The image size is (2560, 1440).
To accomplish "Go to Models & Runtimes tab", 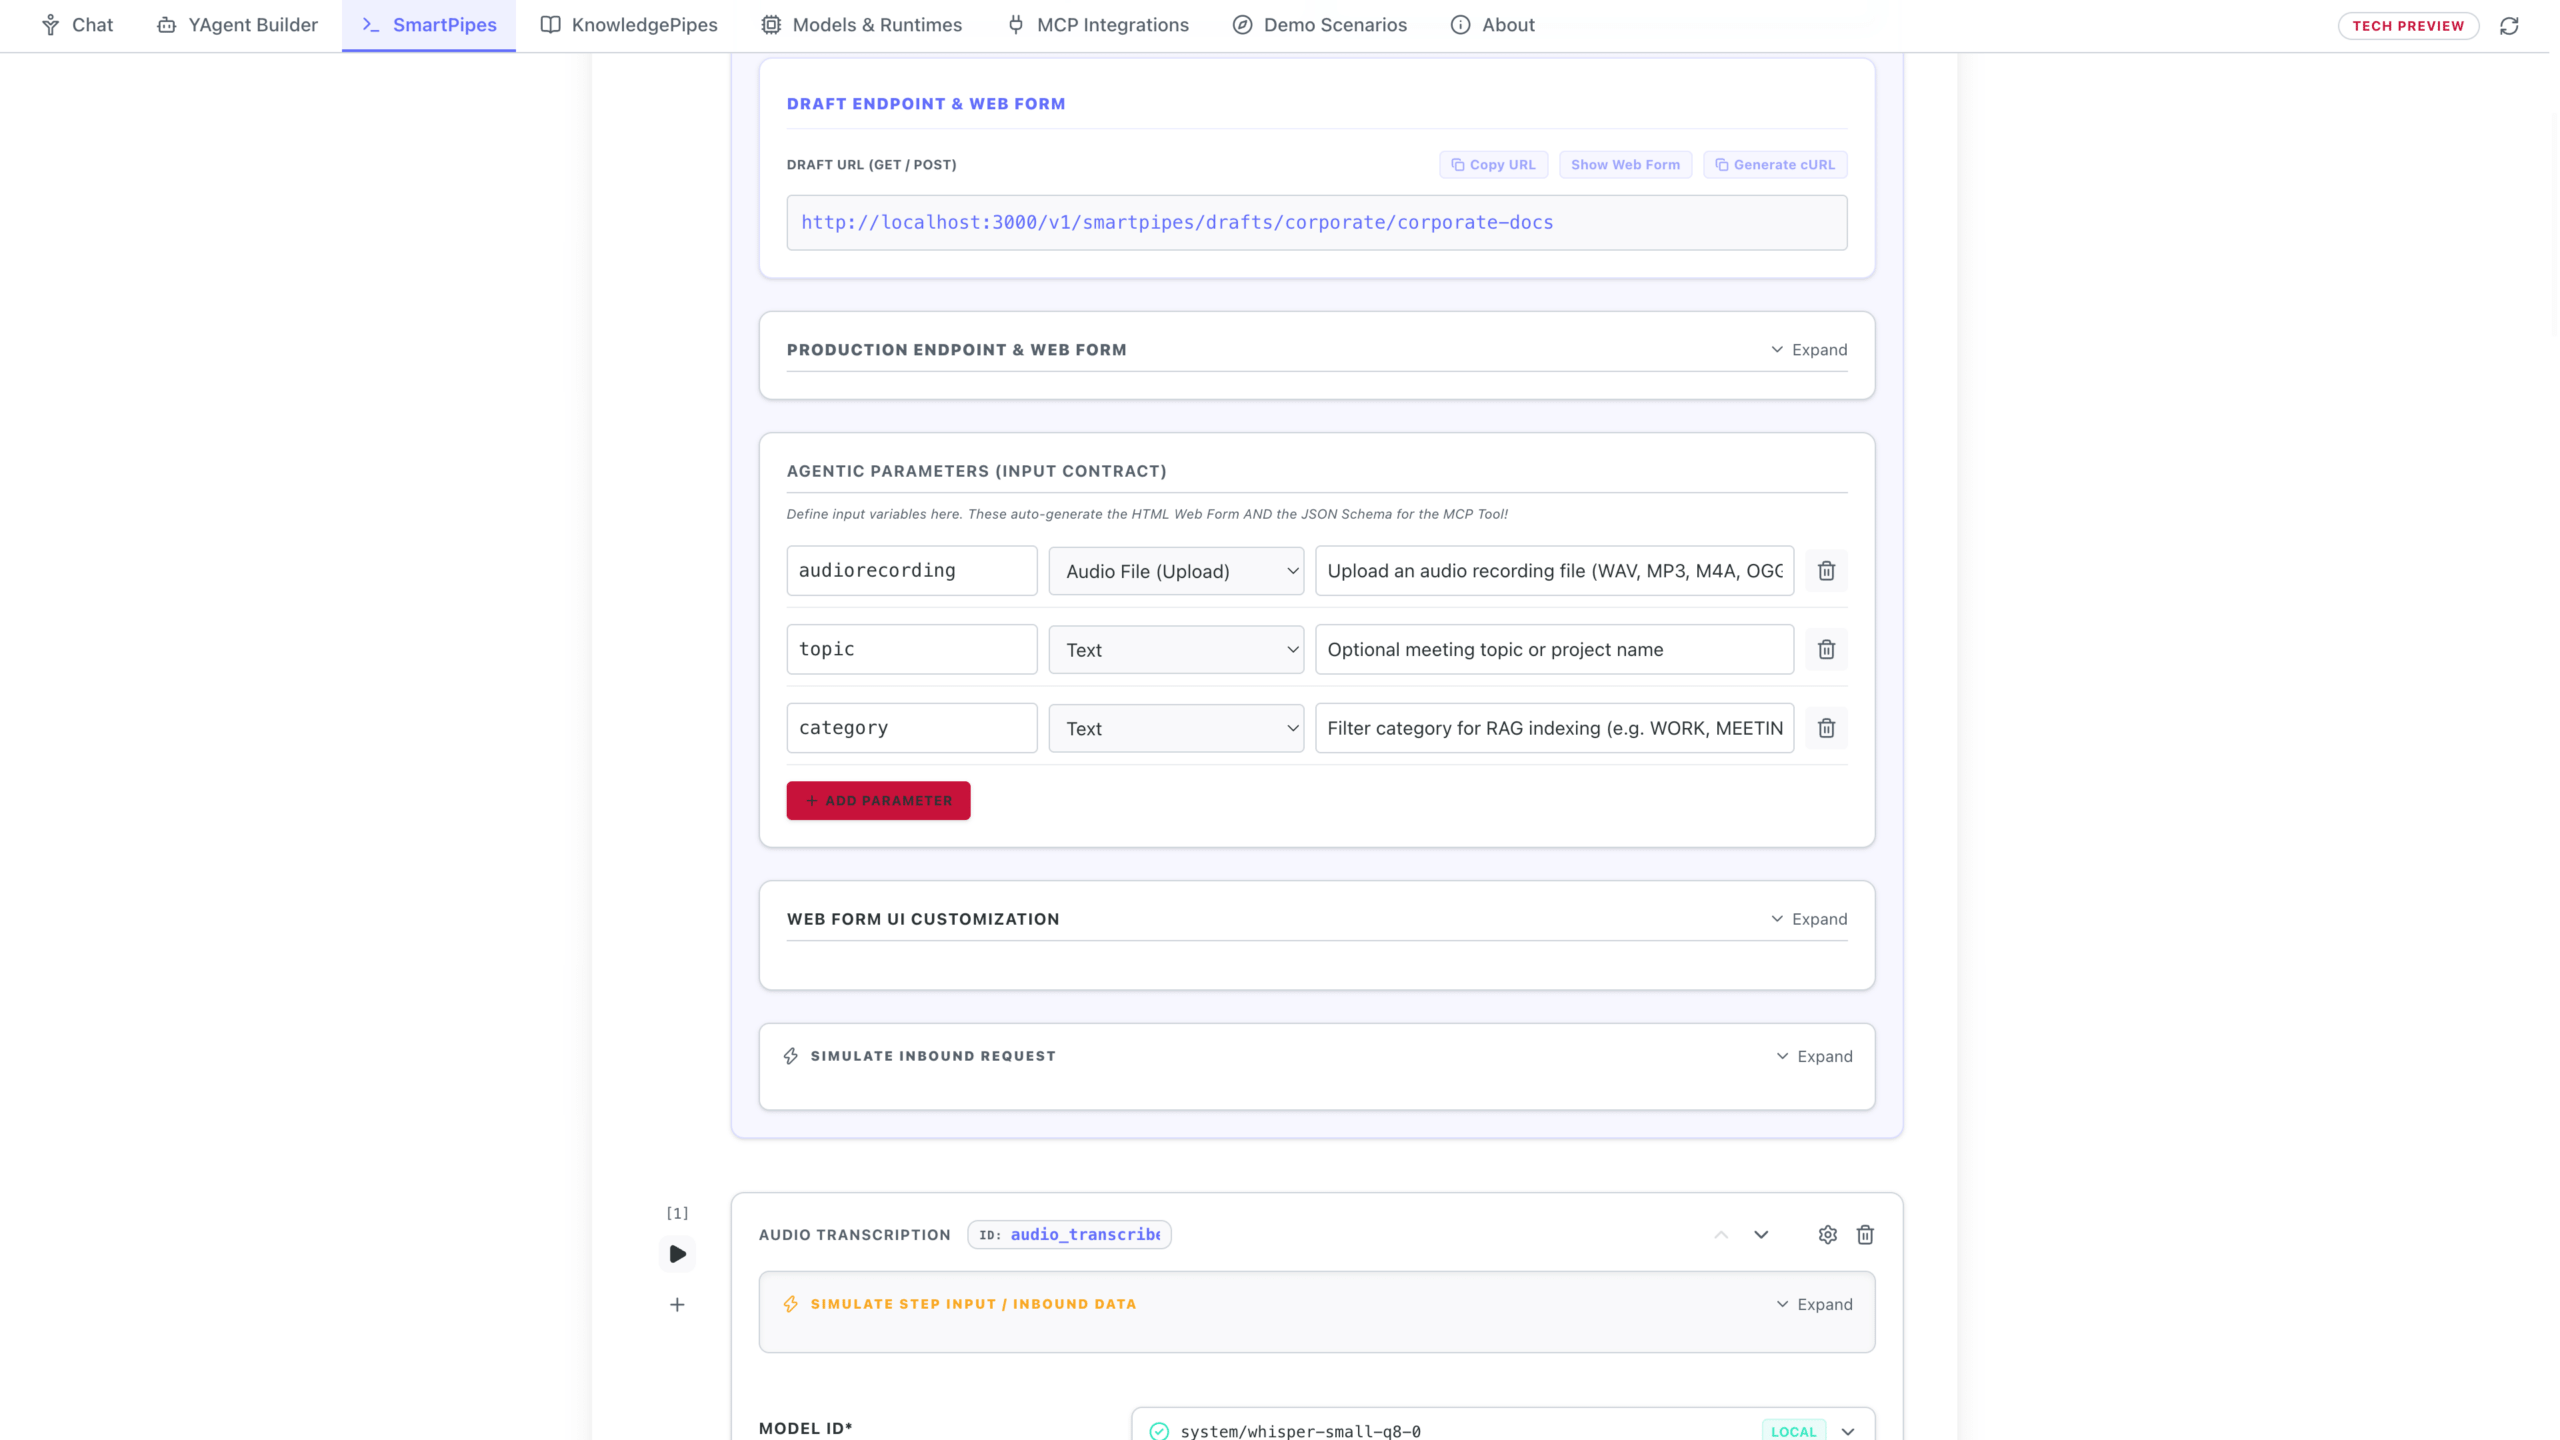I will (861, 25).
